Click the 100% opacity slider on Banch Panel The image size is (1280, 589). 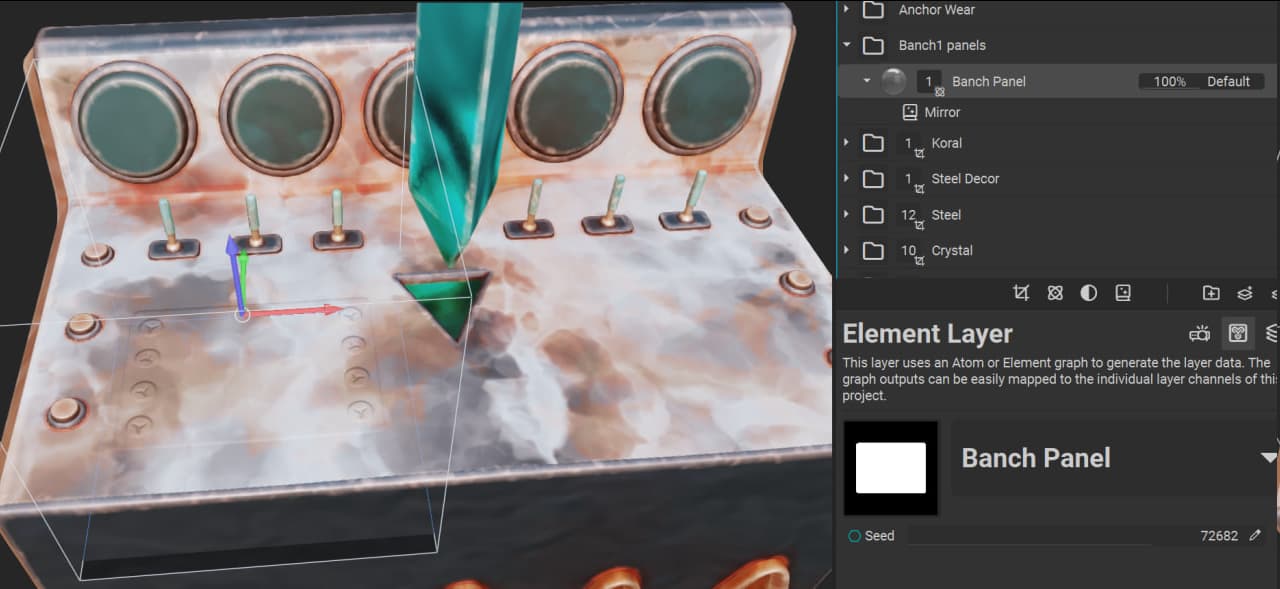click(x=1168, y=81)
